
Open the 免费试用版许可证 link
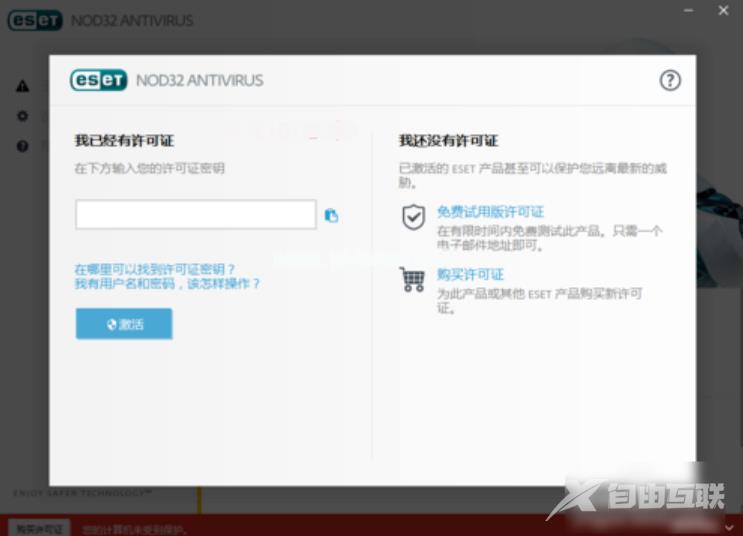point(490,211)
